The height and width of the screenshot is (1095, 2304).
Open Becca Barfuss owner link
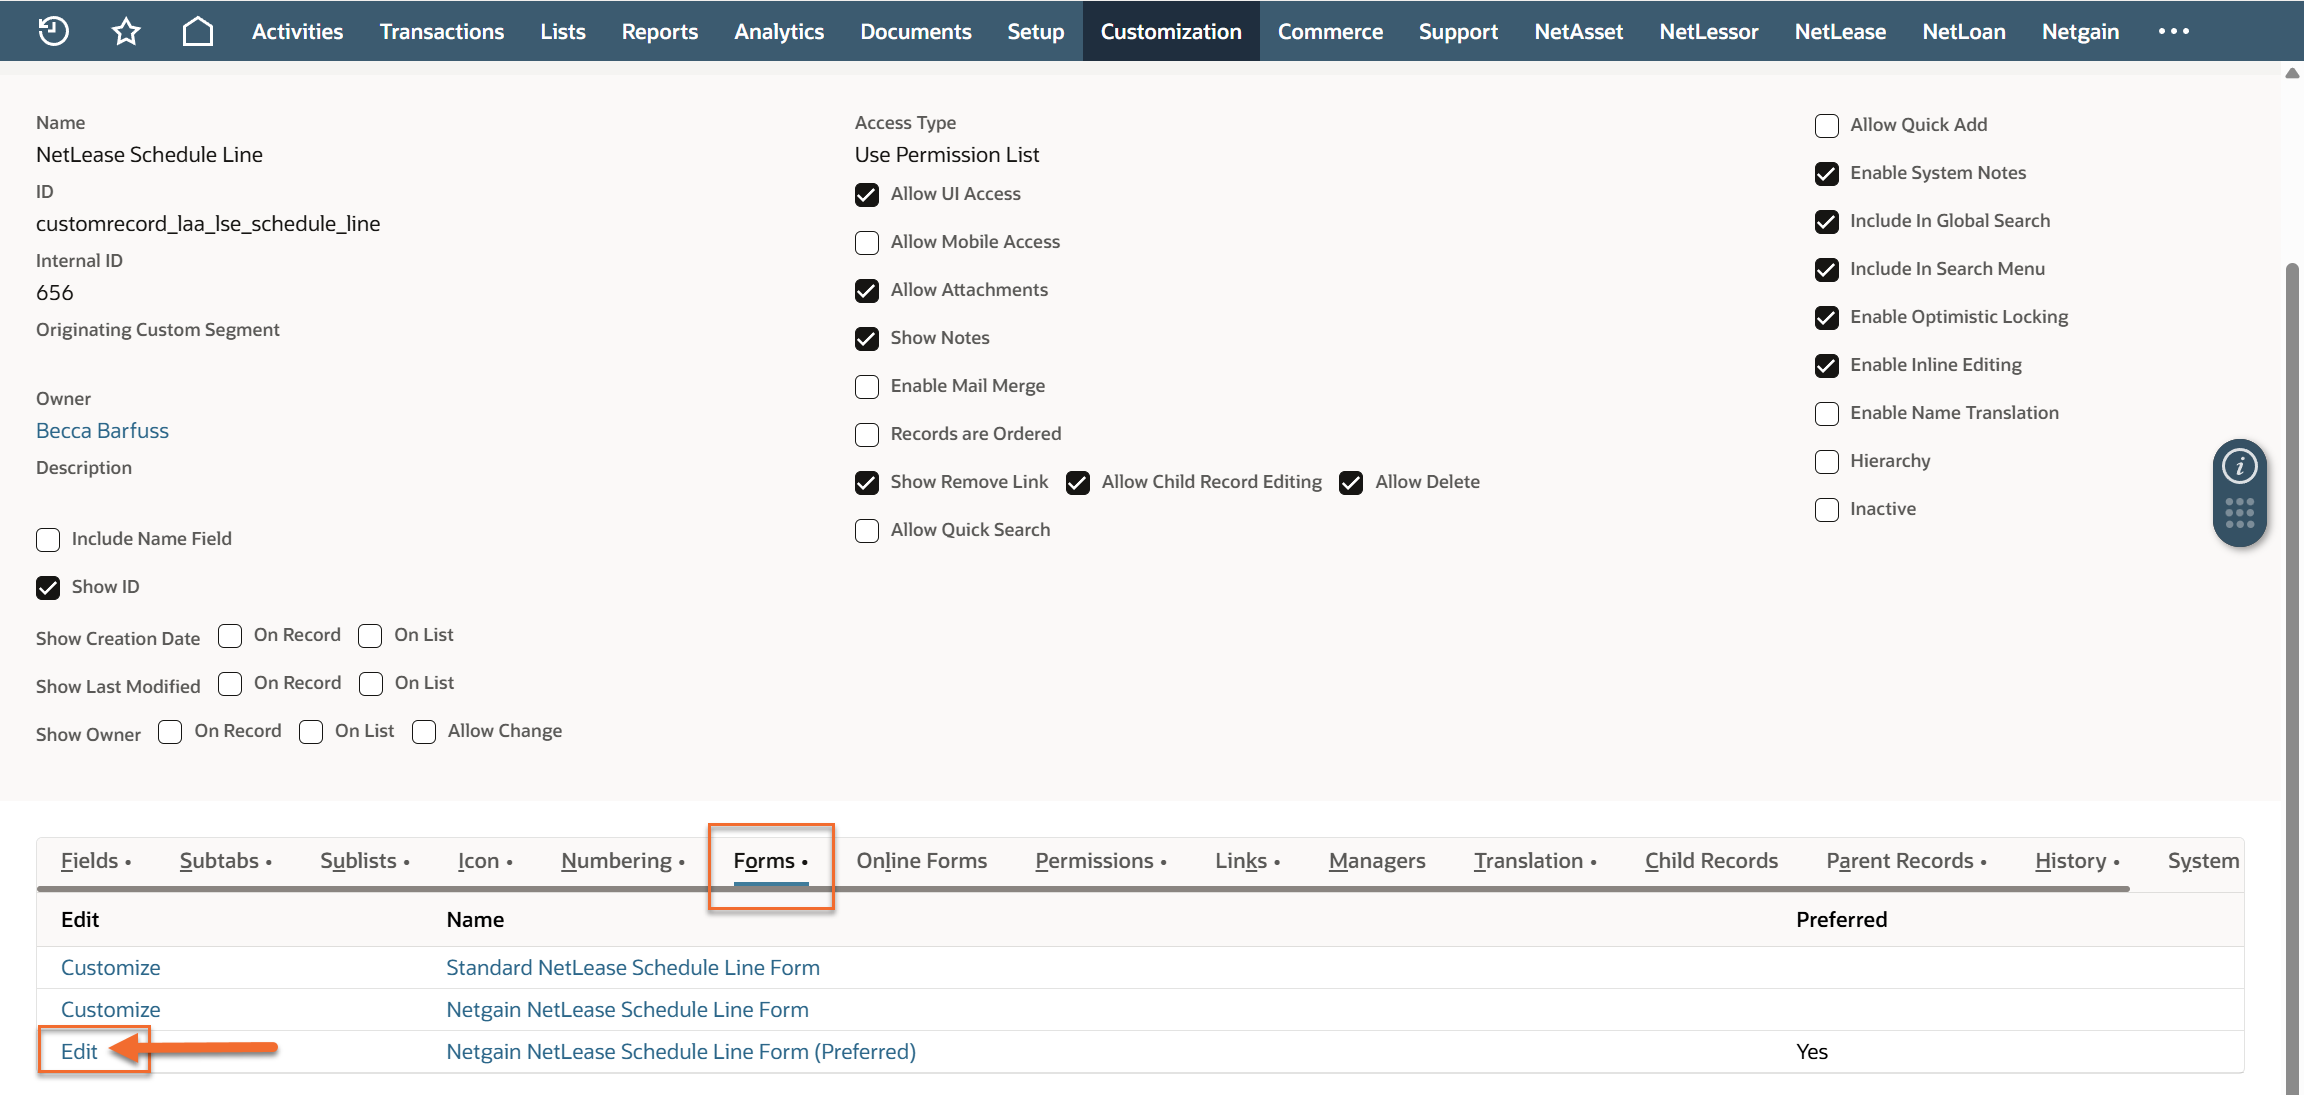(102, 431)
